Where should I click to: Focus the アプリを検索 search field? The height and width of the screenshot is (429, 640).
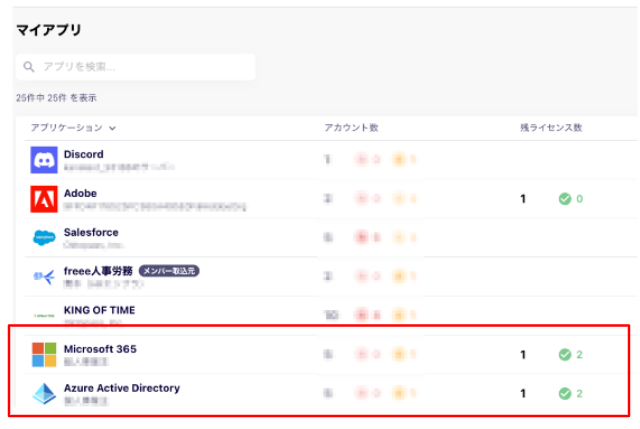click(x=136, y=67)
